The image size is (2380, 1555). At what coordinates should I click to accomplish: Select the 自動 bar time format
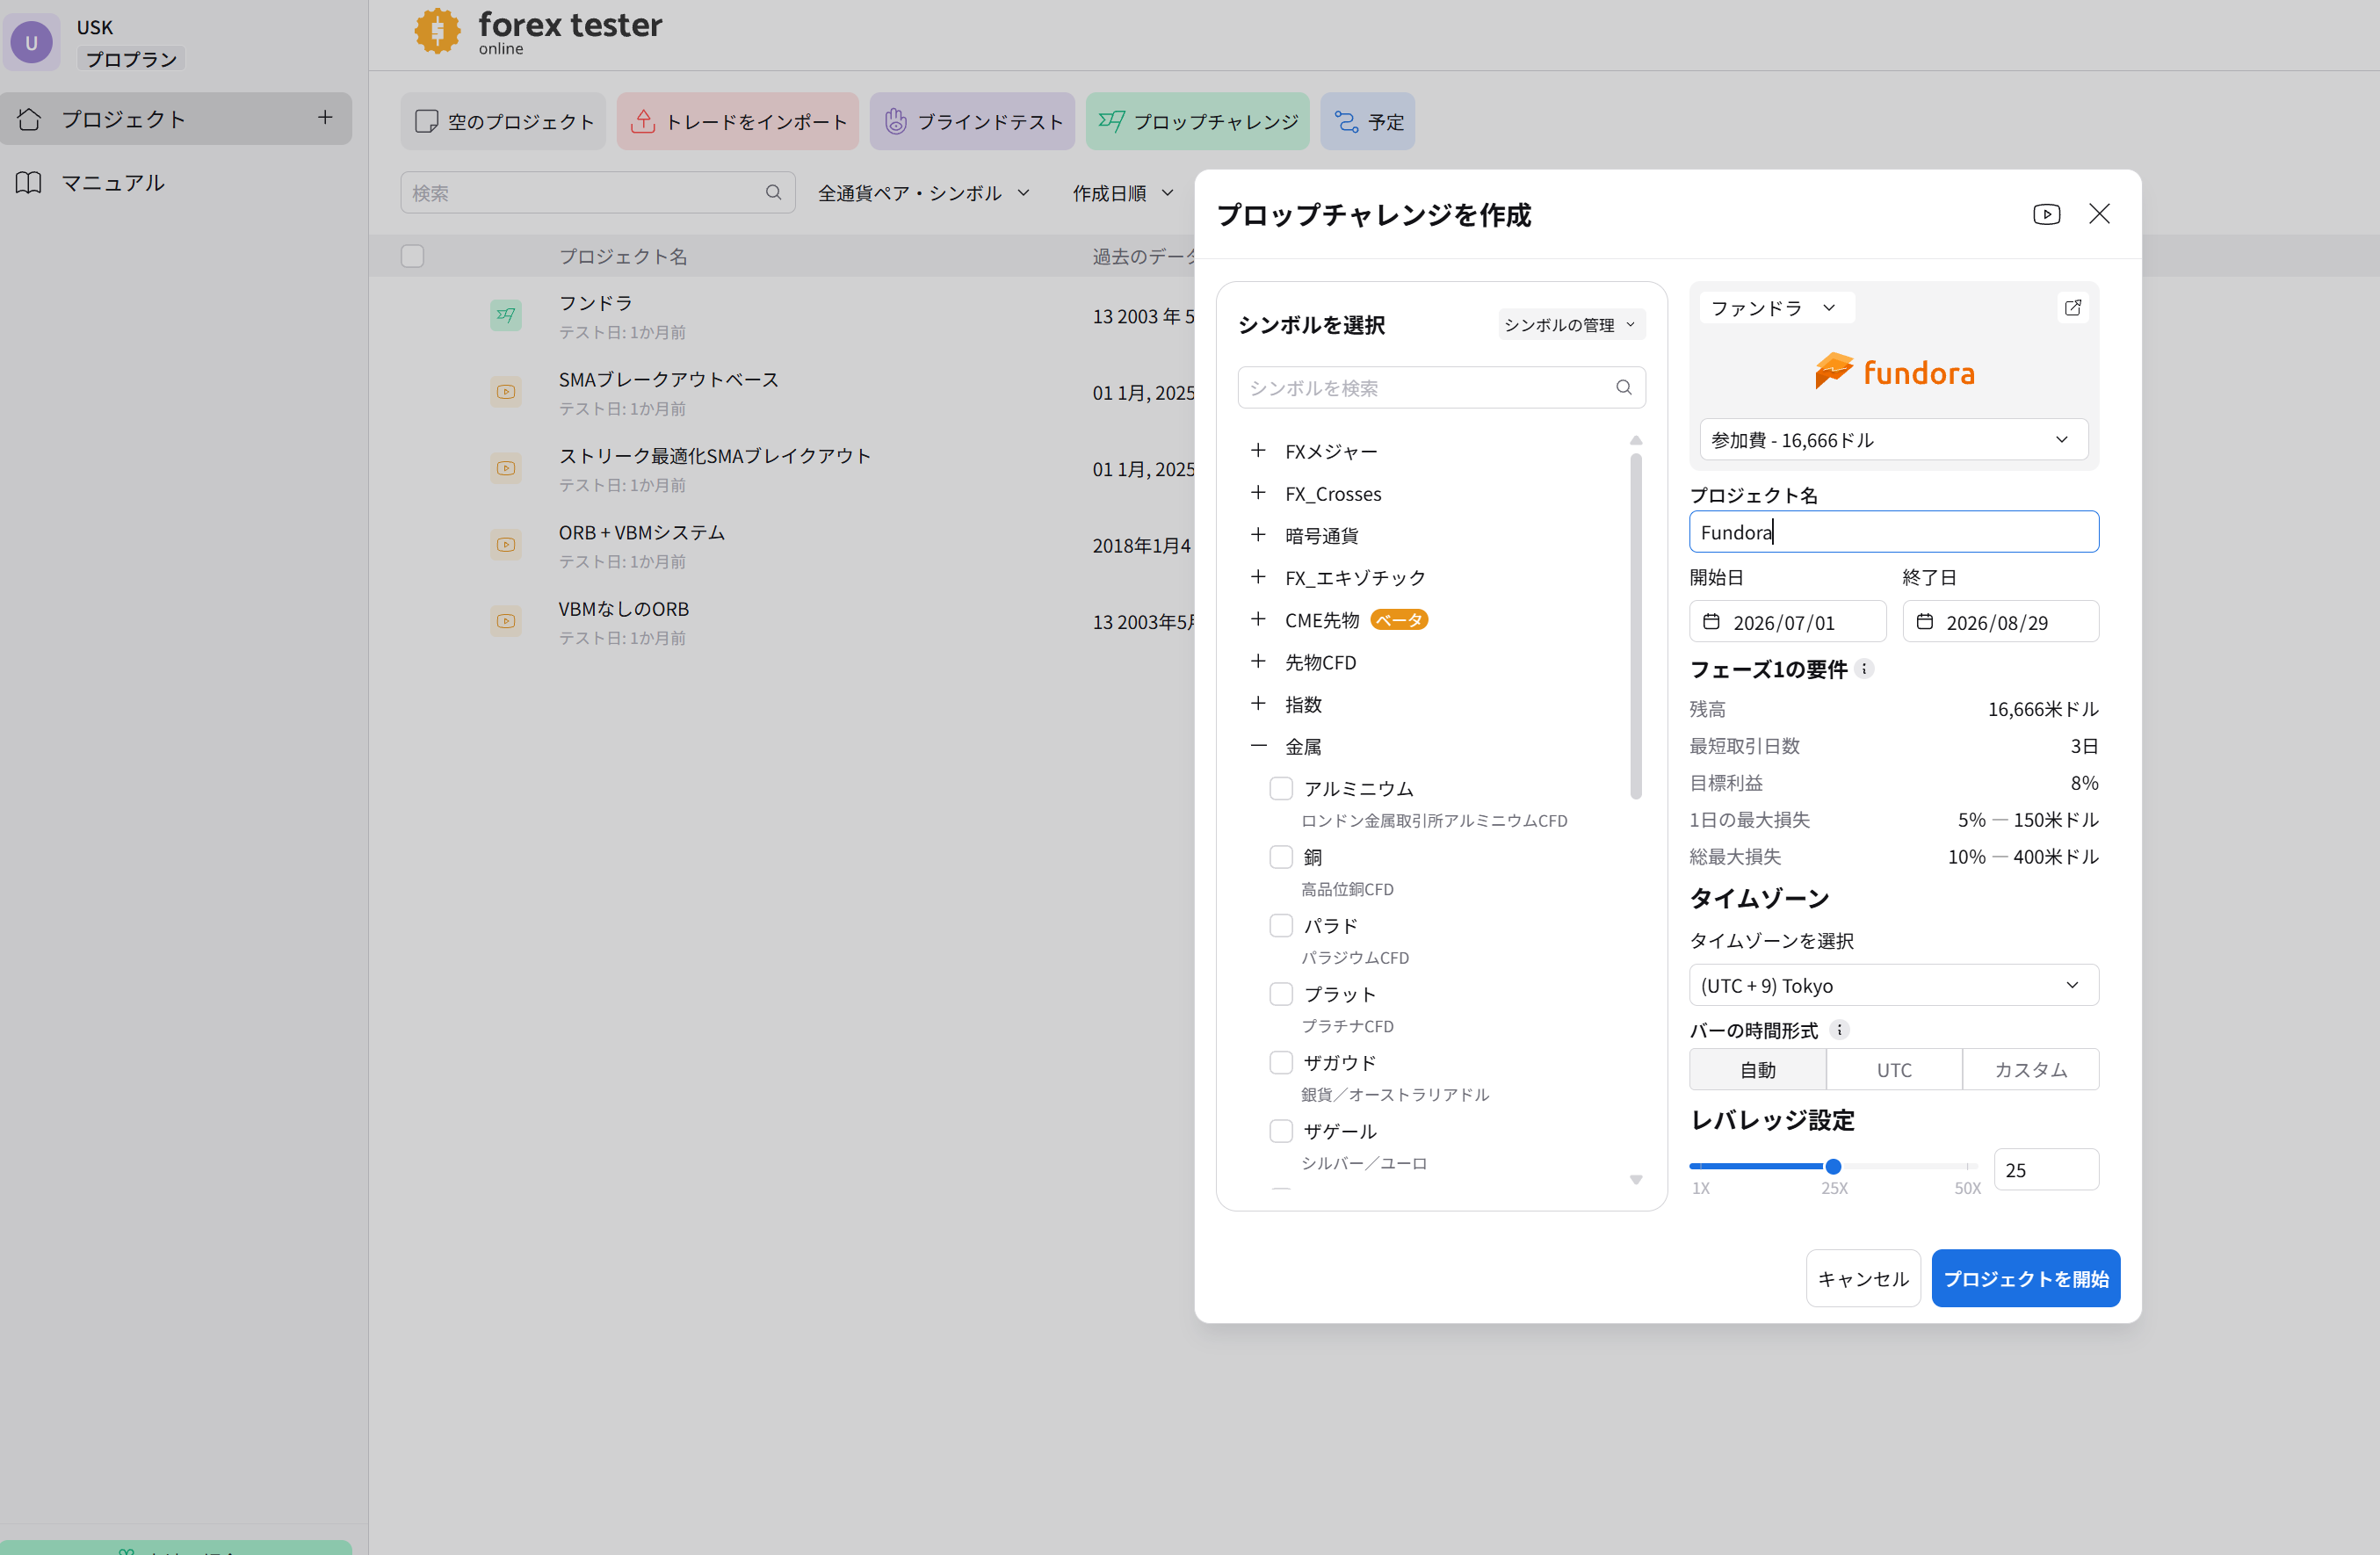(x=1757, y=1070)
